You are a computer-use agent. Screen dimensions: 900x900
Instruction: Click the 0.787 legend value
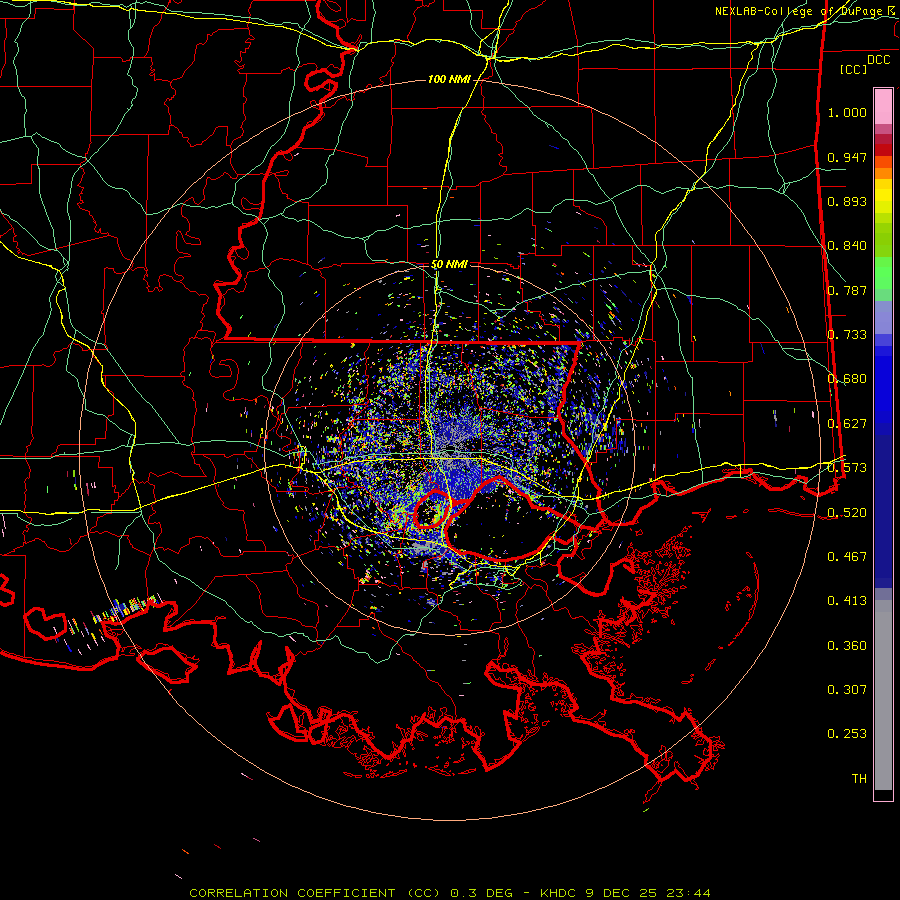coord(847,290)
